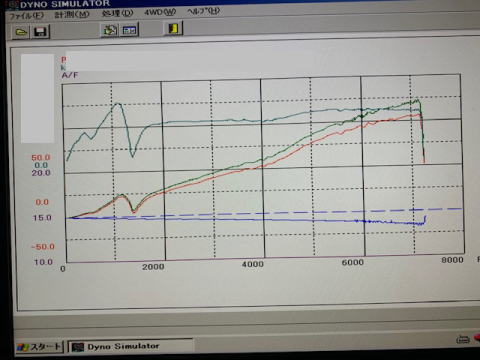Click the A/F legend label
The width and height of the screenshot is (480, 360).
click(x=70, y=75)
